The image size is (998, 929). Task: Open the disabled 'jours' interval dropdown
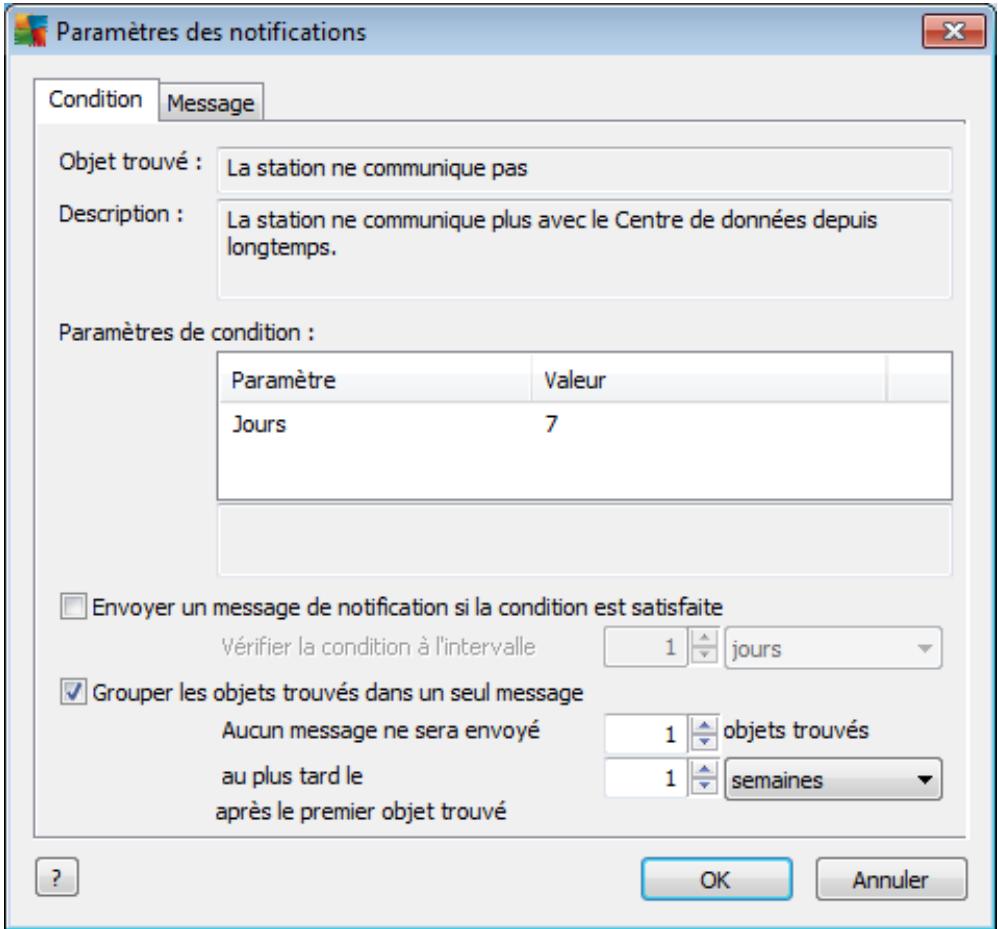point(833,648)
